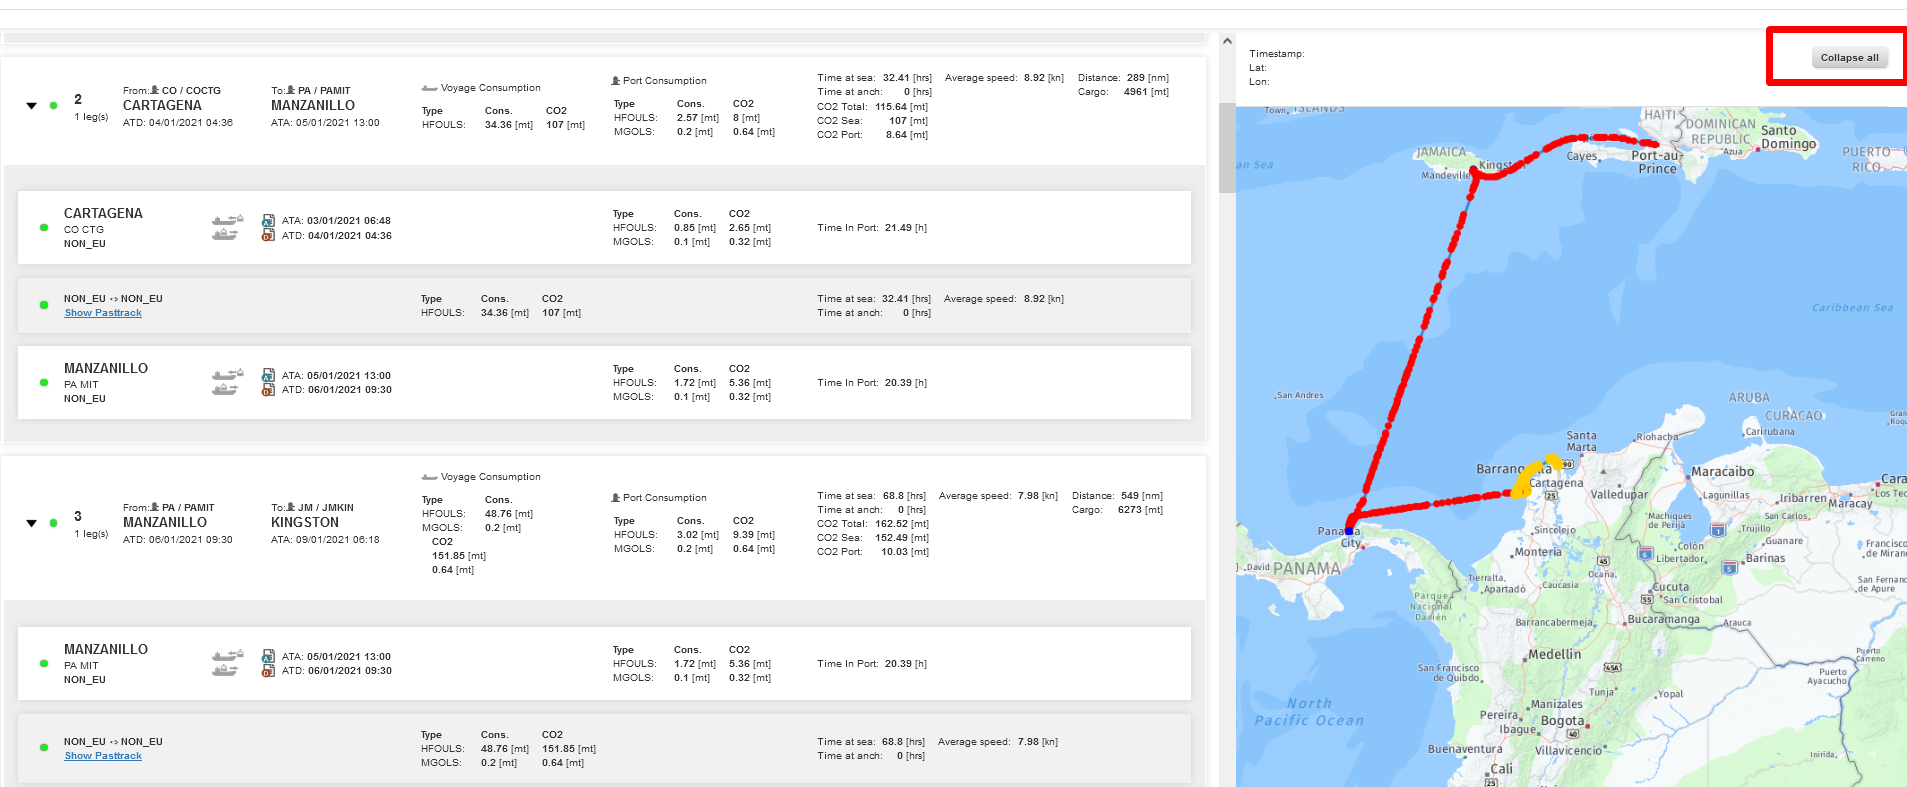Click the KINGSTON destination name in voyage 3
1907x787 pixels.
tap(305, 522)
